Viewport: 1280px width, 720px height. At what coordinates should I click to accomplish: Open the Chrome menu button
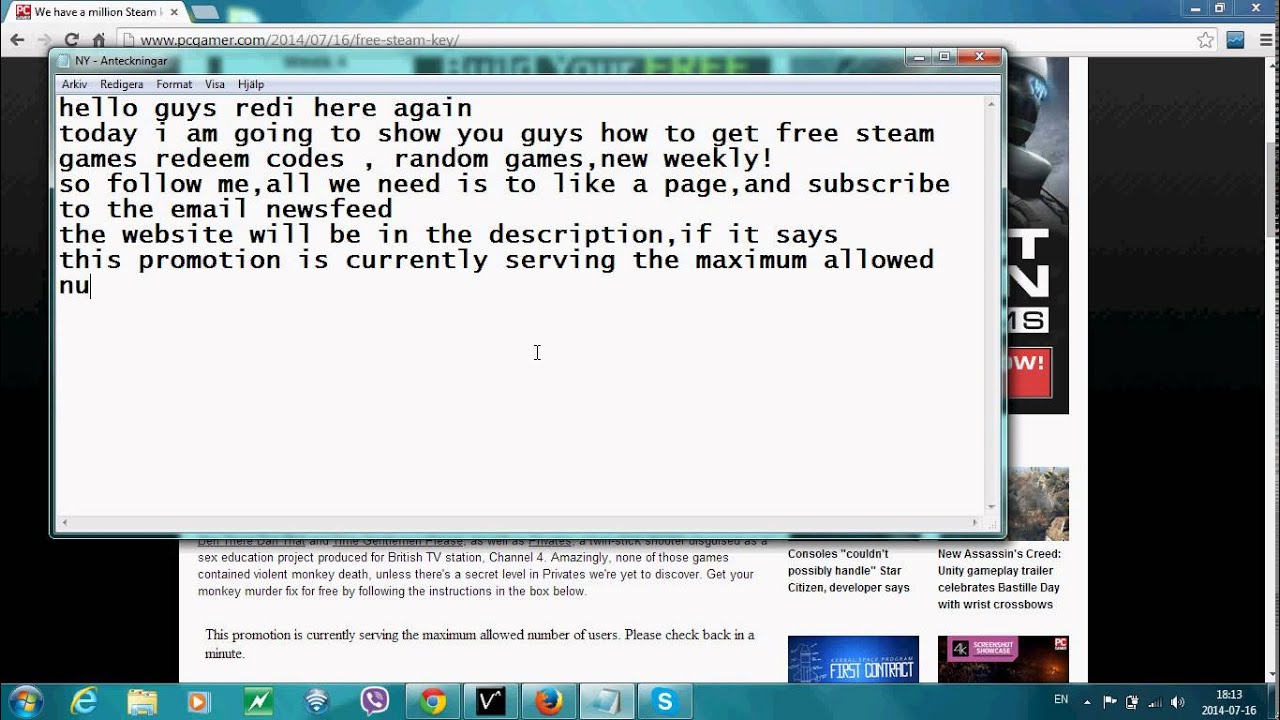(x=1264, y=40)
